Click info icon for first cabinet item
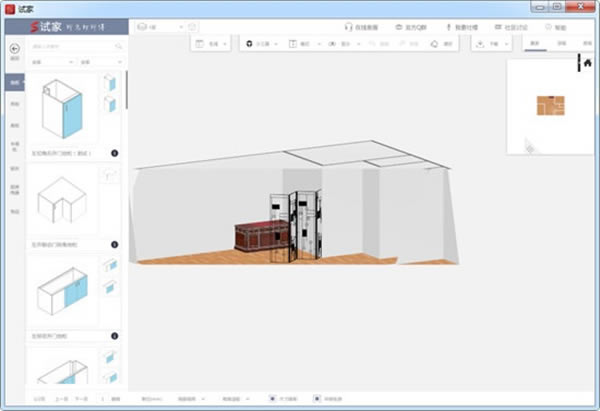Viewport: 600px width, 411px height. click(114, 153)
